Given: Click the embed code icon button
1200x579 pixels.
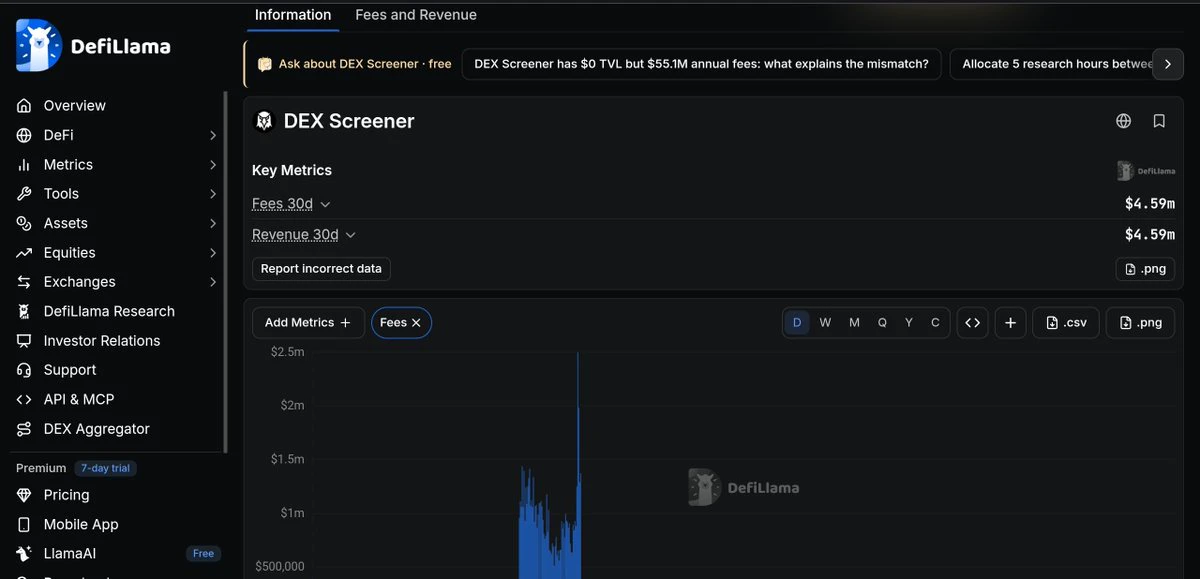Looking at the screenshot, I should pyautogui.click(x=972, y=323).
